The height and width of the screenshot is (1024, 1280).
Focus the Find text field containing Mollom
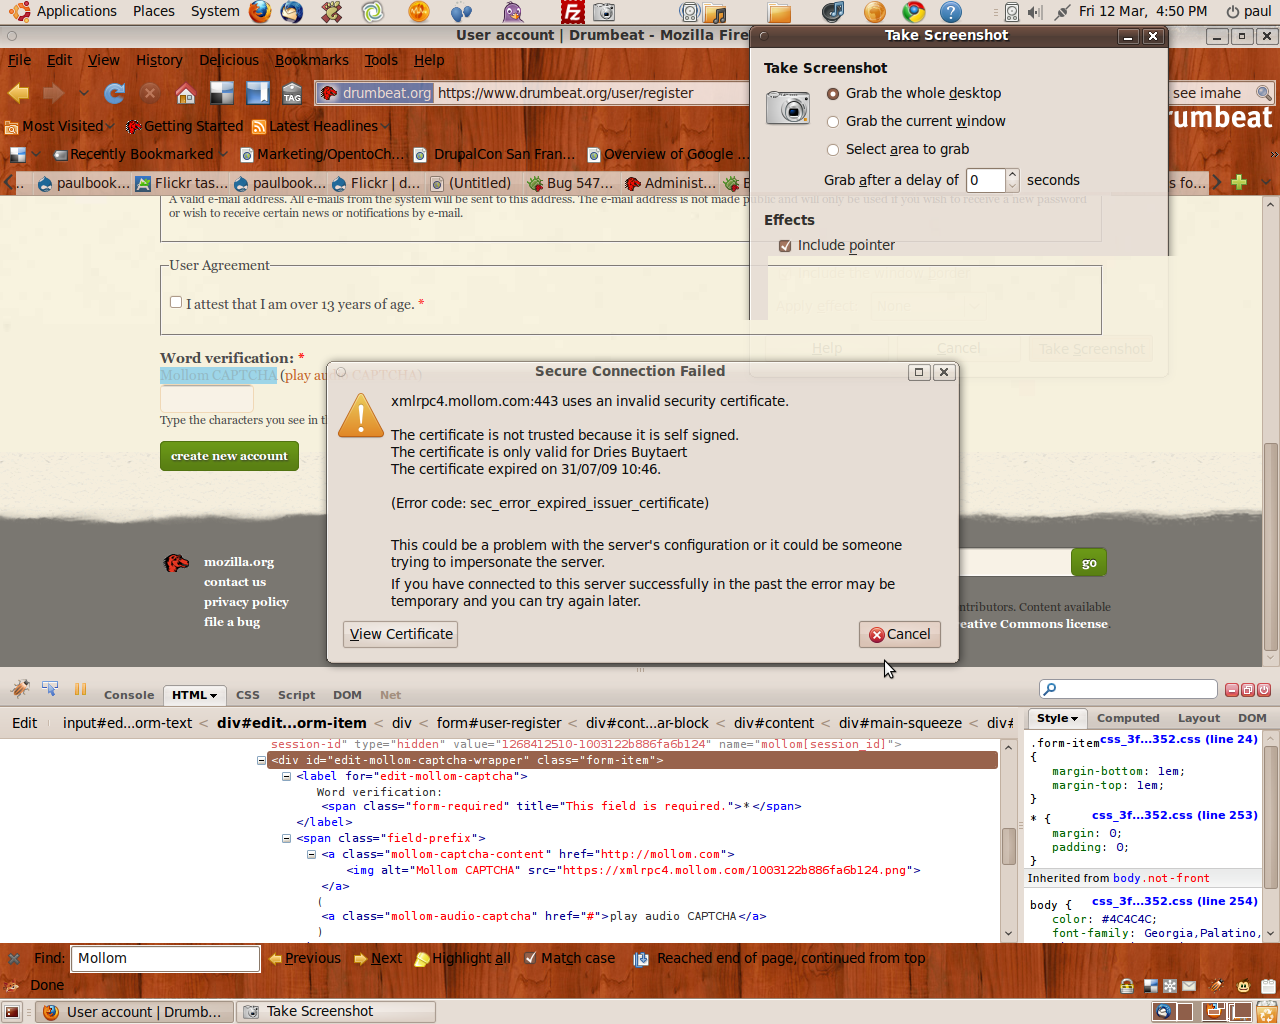click(x=165, y=958)
